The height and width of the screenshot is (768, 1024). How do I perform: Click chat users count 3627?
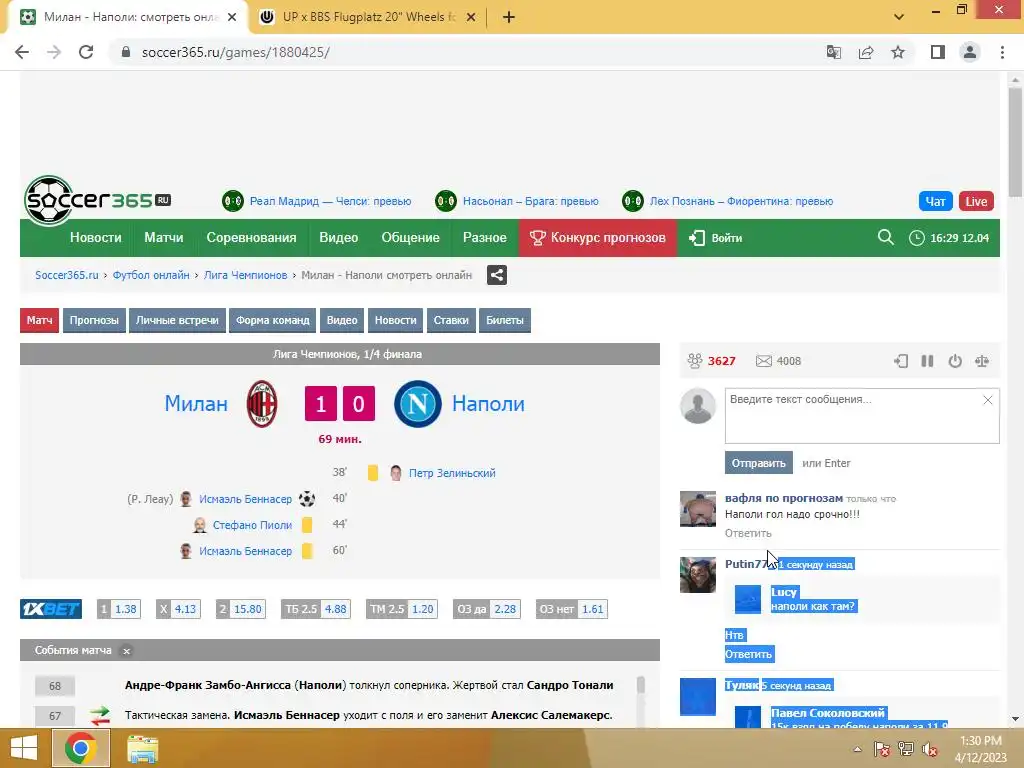(x=711, y=360)
